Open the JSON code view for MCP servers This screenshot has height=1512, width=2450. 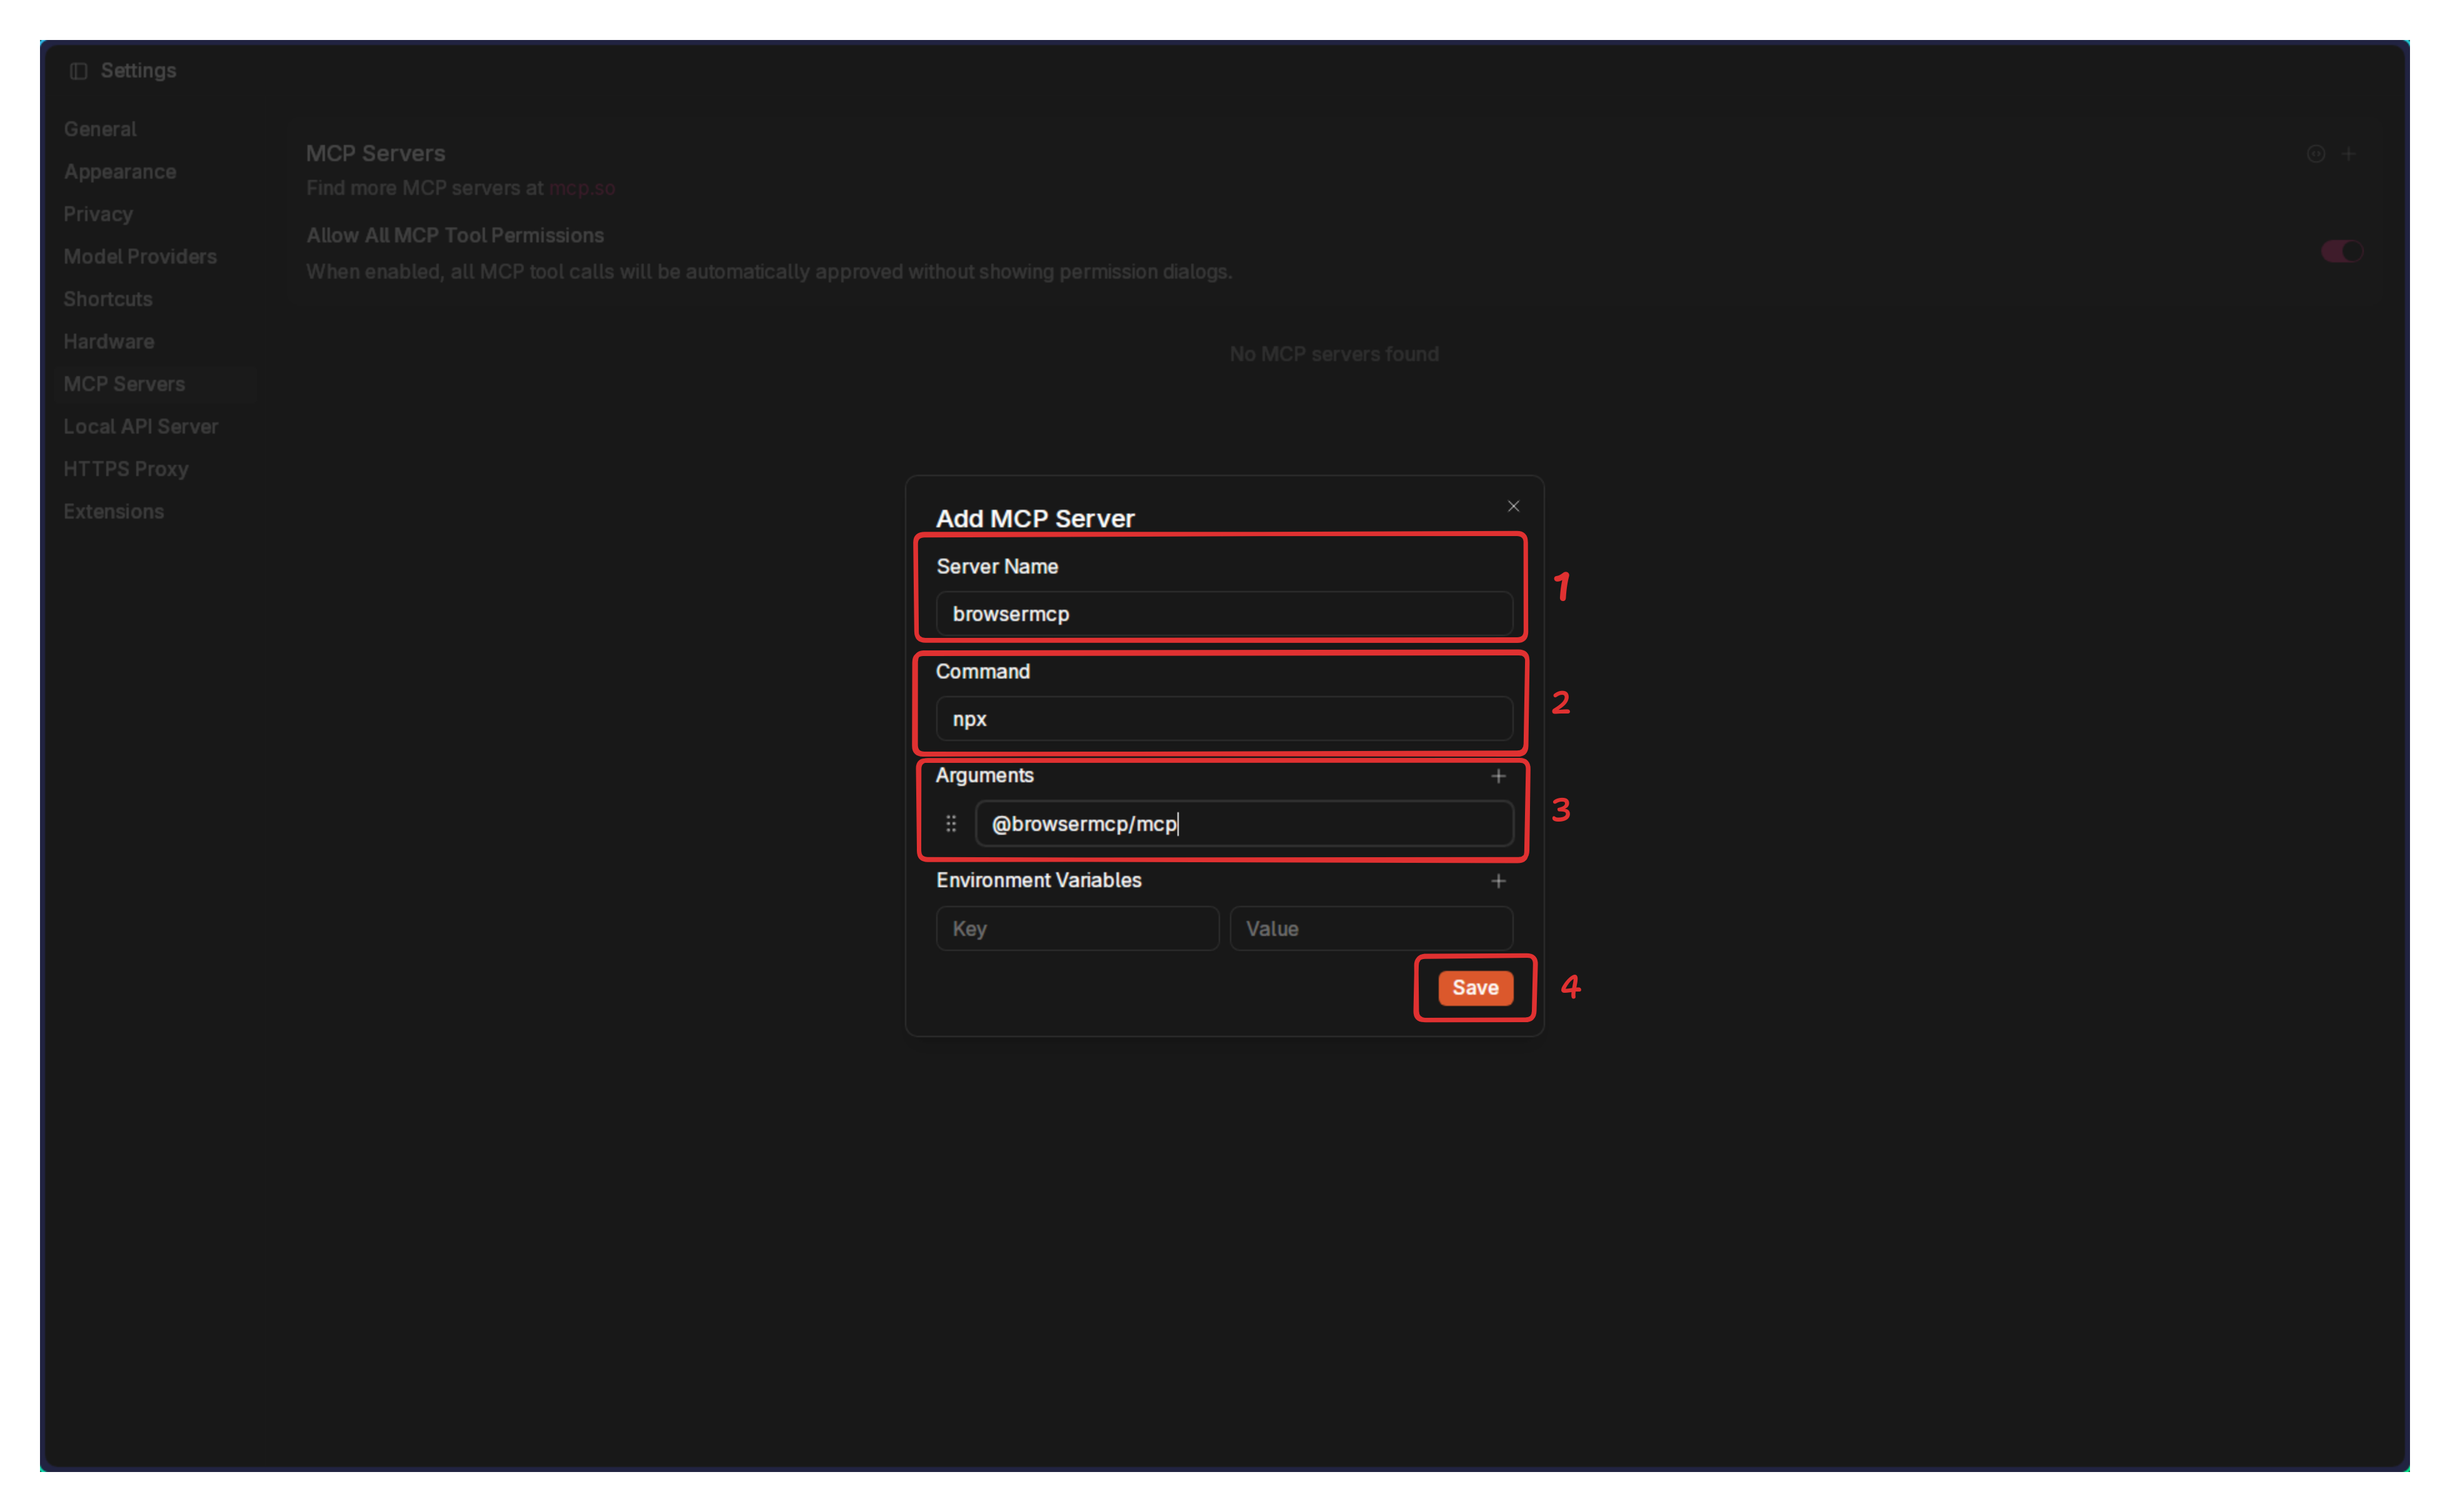2315,153
